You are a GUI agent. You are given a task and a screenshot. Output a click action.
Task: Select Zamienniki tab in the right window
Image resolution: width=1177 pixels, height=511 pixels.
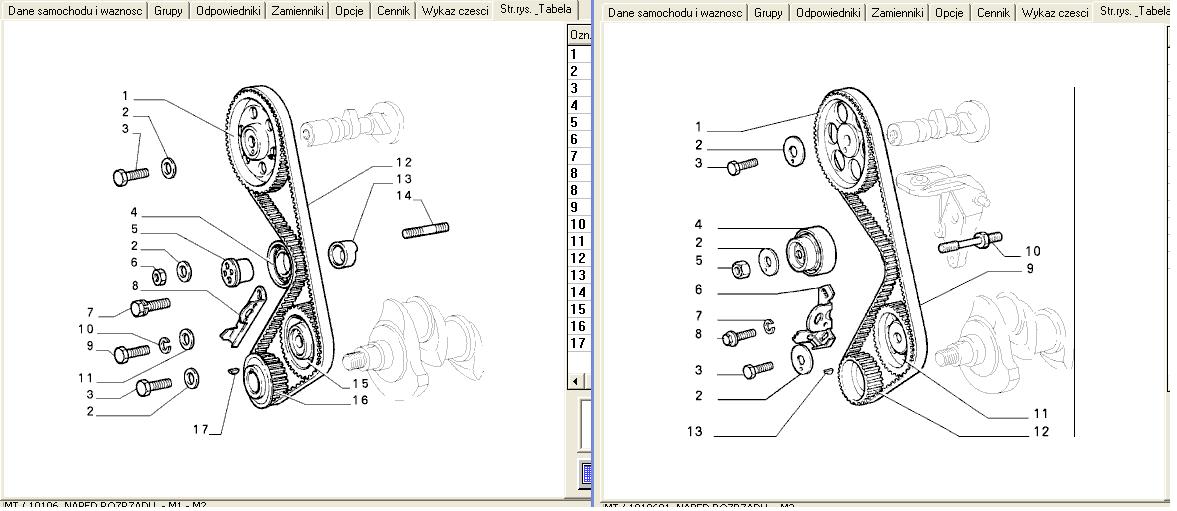[895, 13]
